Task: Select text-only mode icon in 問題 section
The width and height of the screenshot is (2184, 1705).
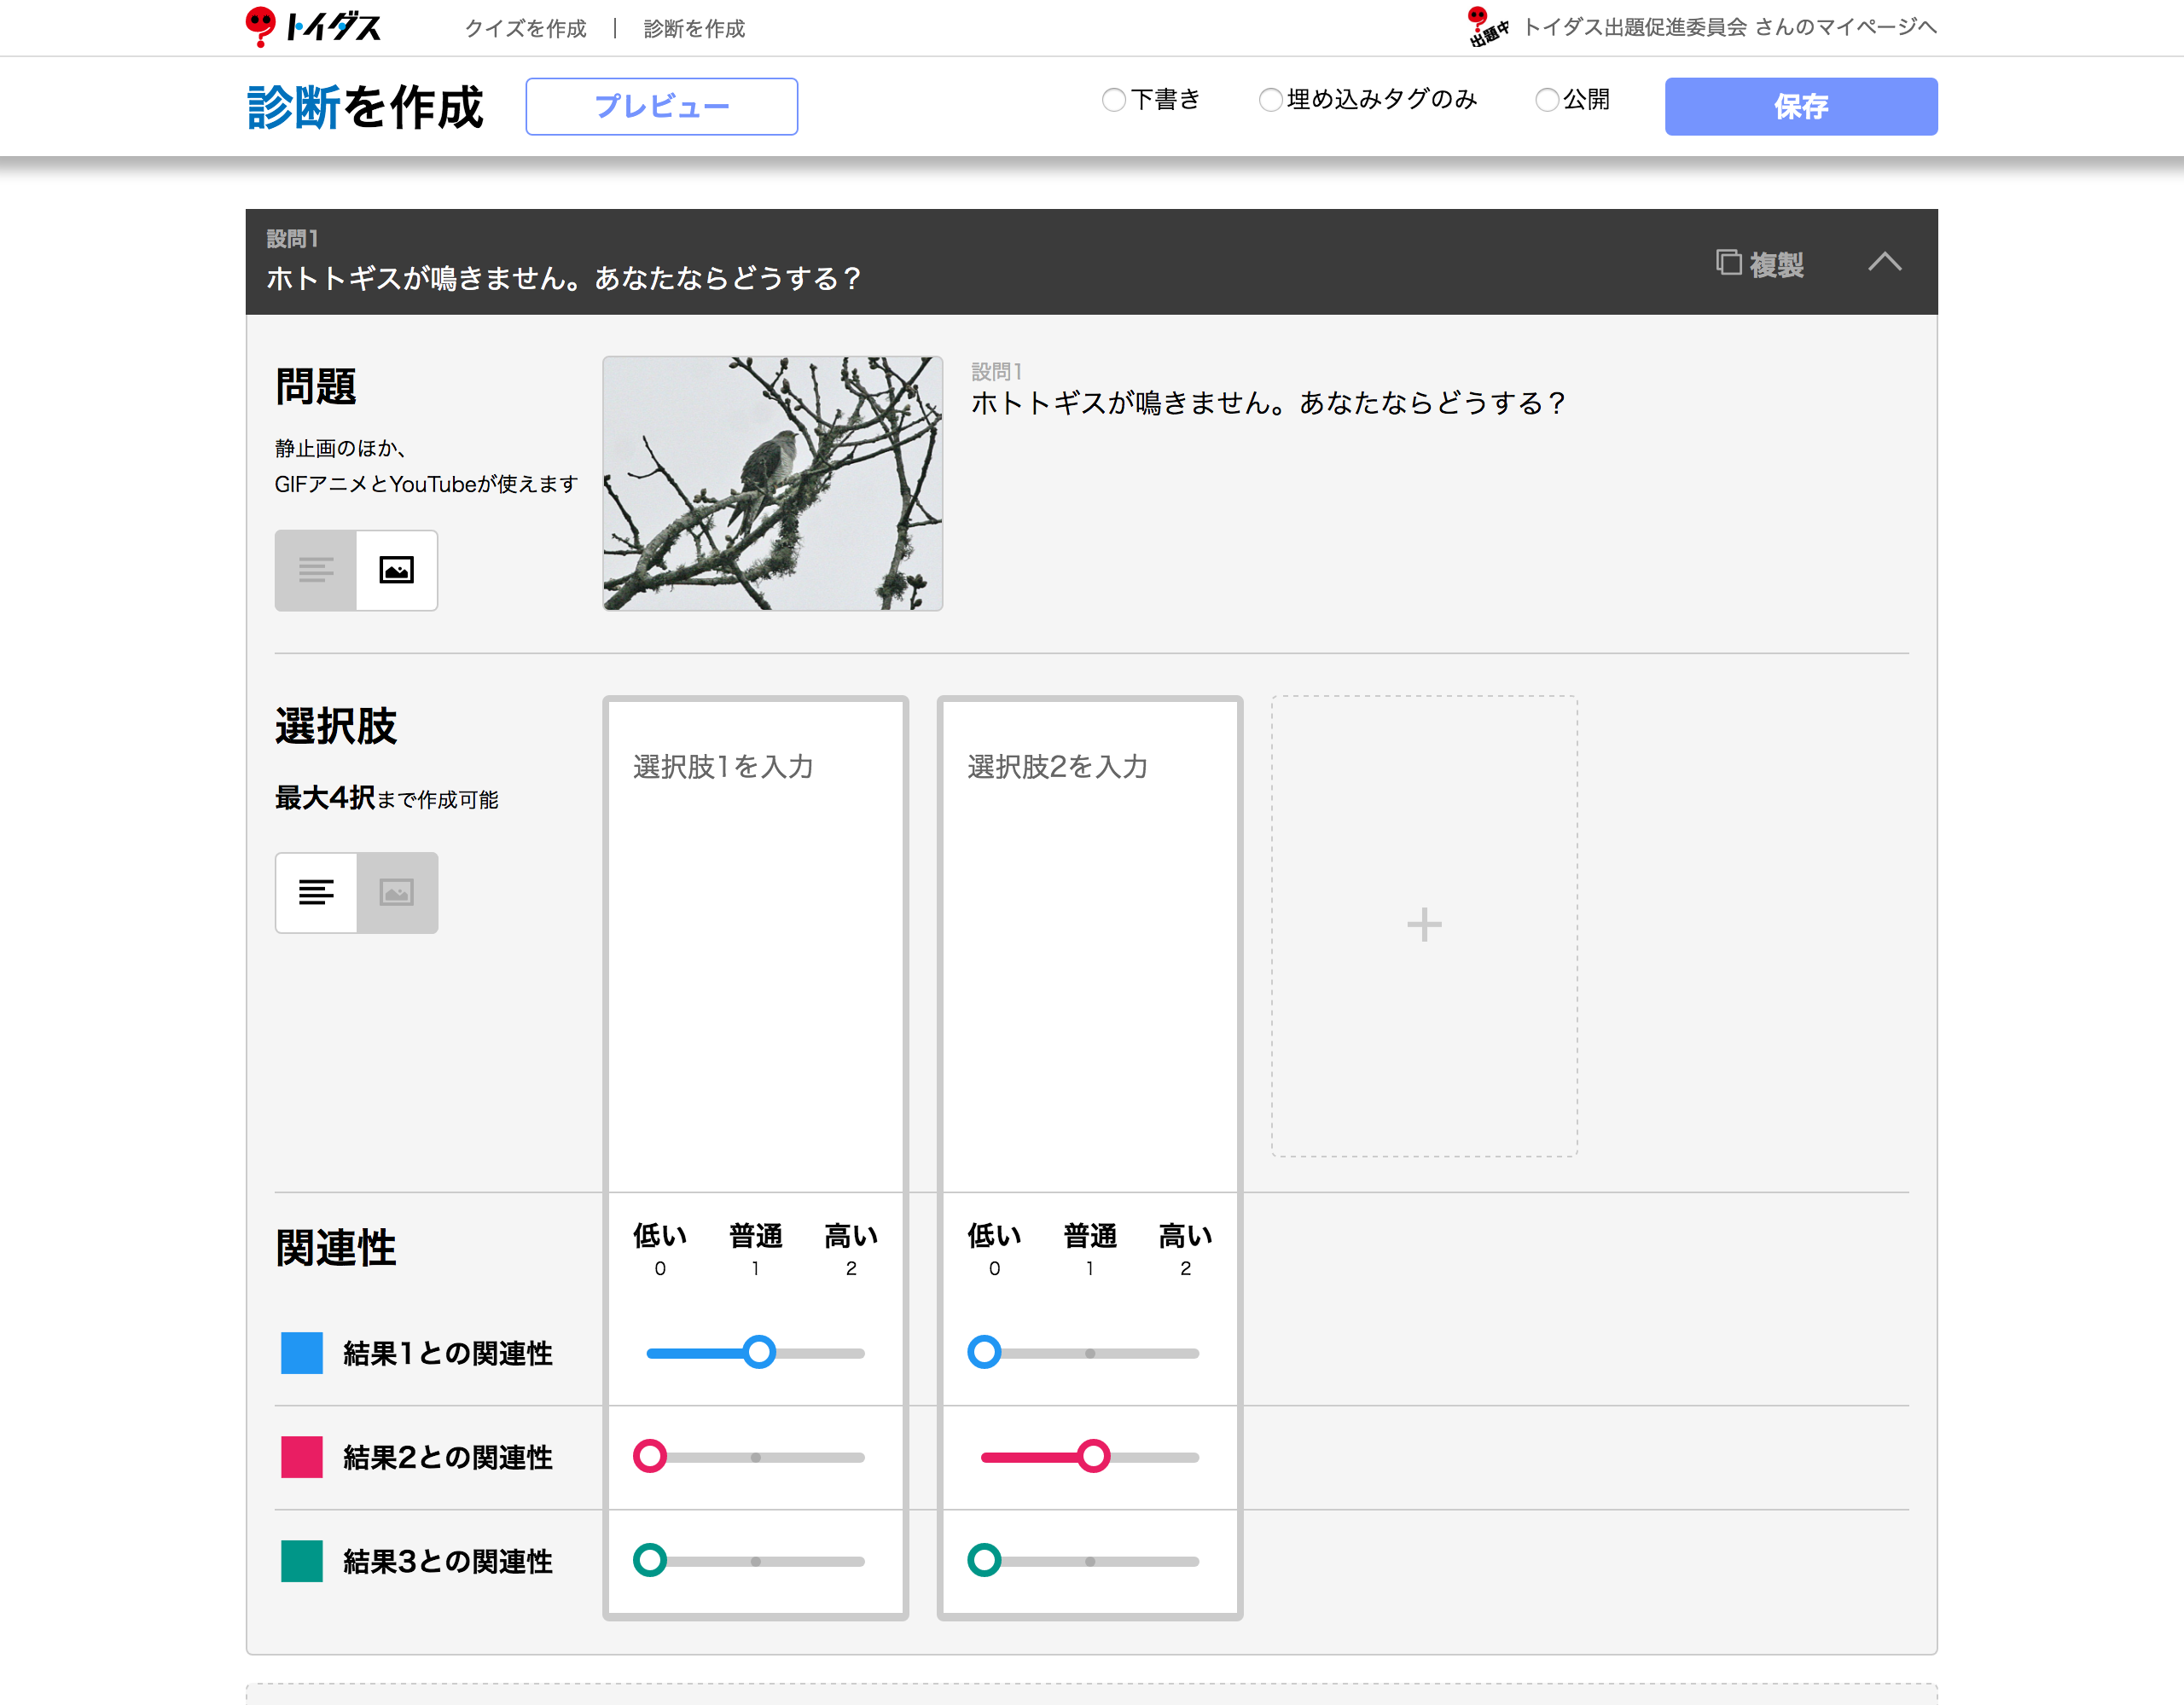Action: click(x=316, y=570)
